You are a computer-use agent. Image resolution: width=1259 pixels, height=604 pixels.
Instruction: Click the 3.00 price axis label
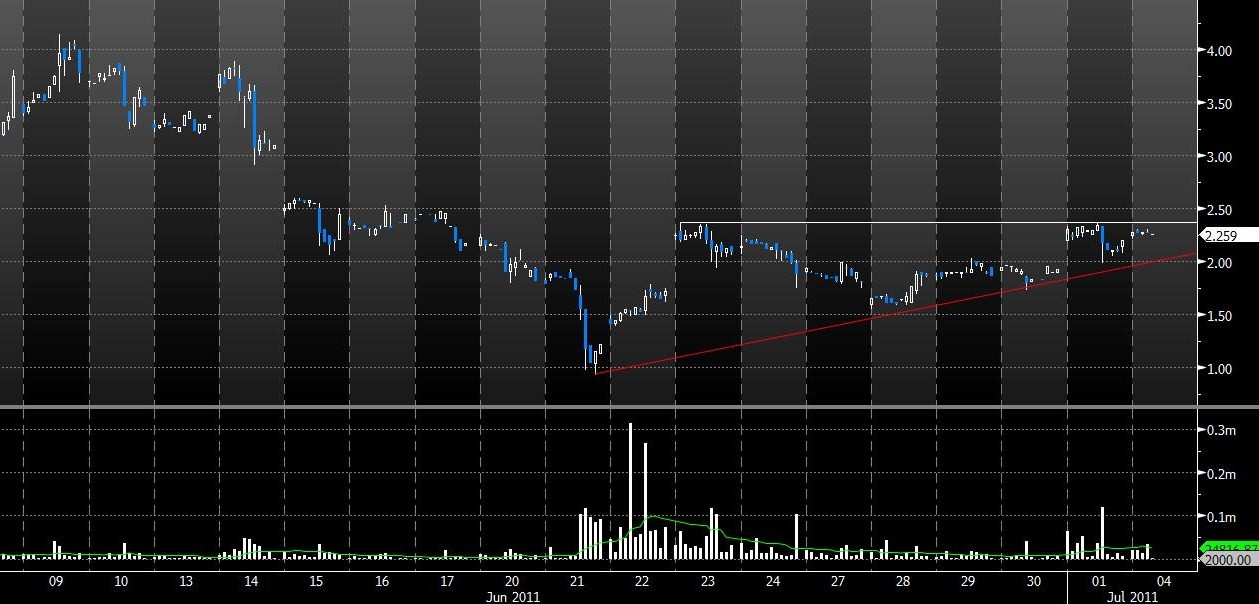[x=1219, y=156]
